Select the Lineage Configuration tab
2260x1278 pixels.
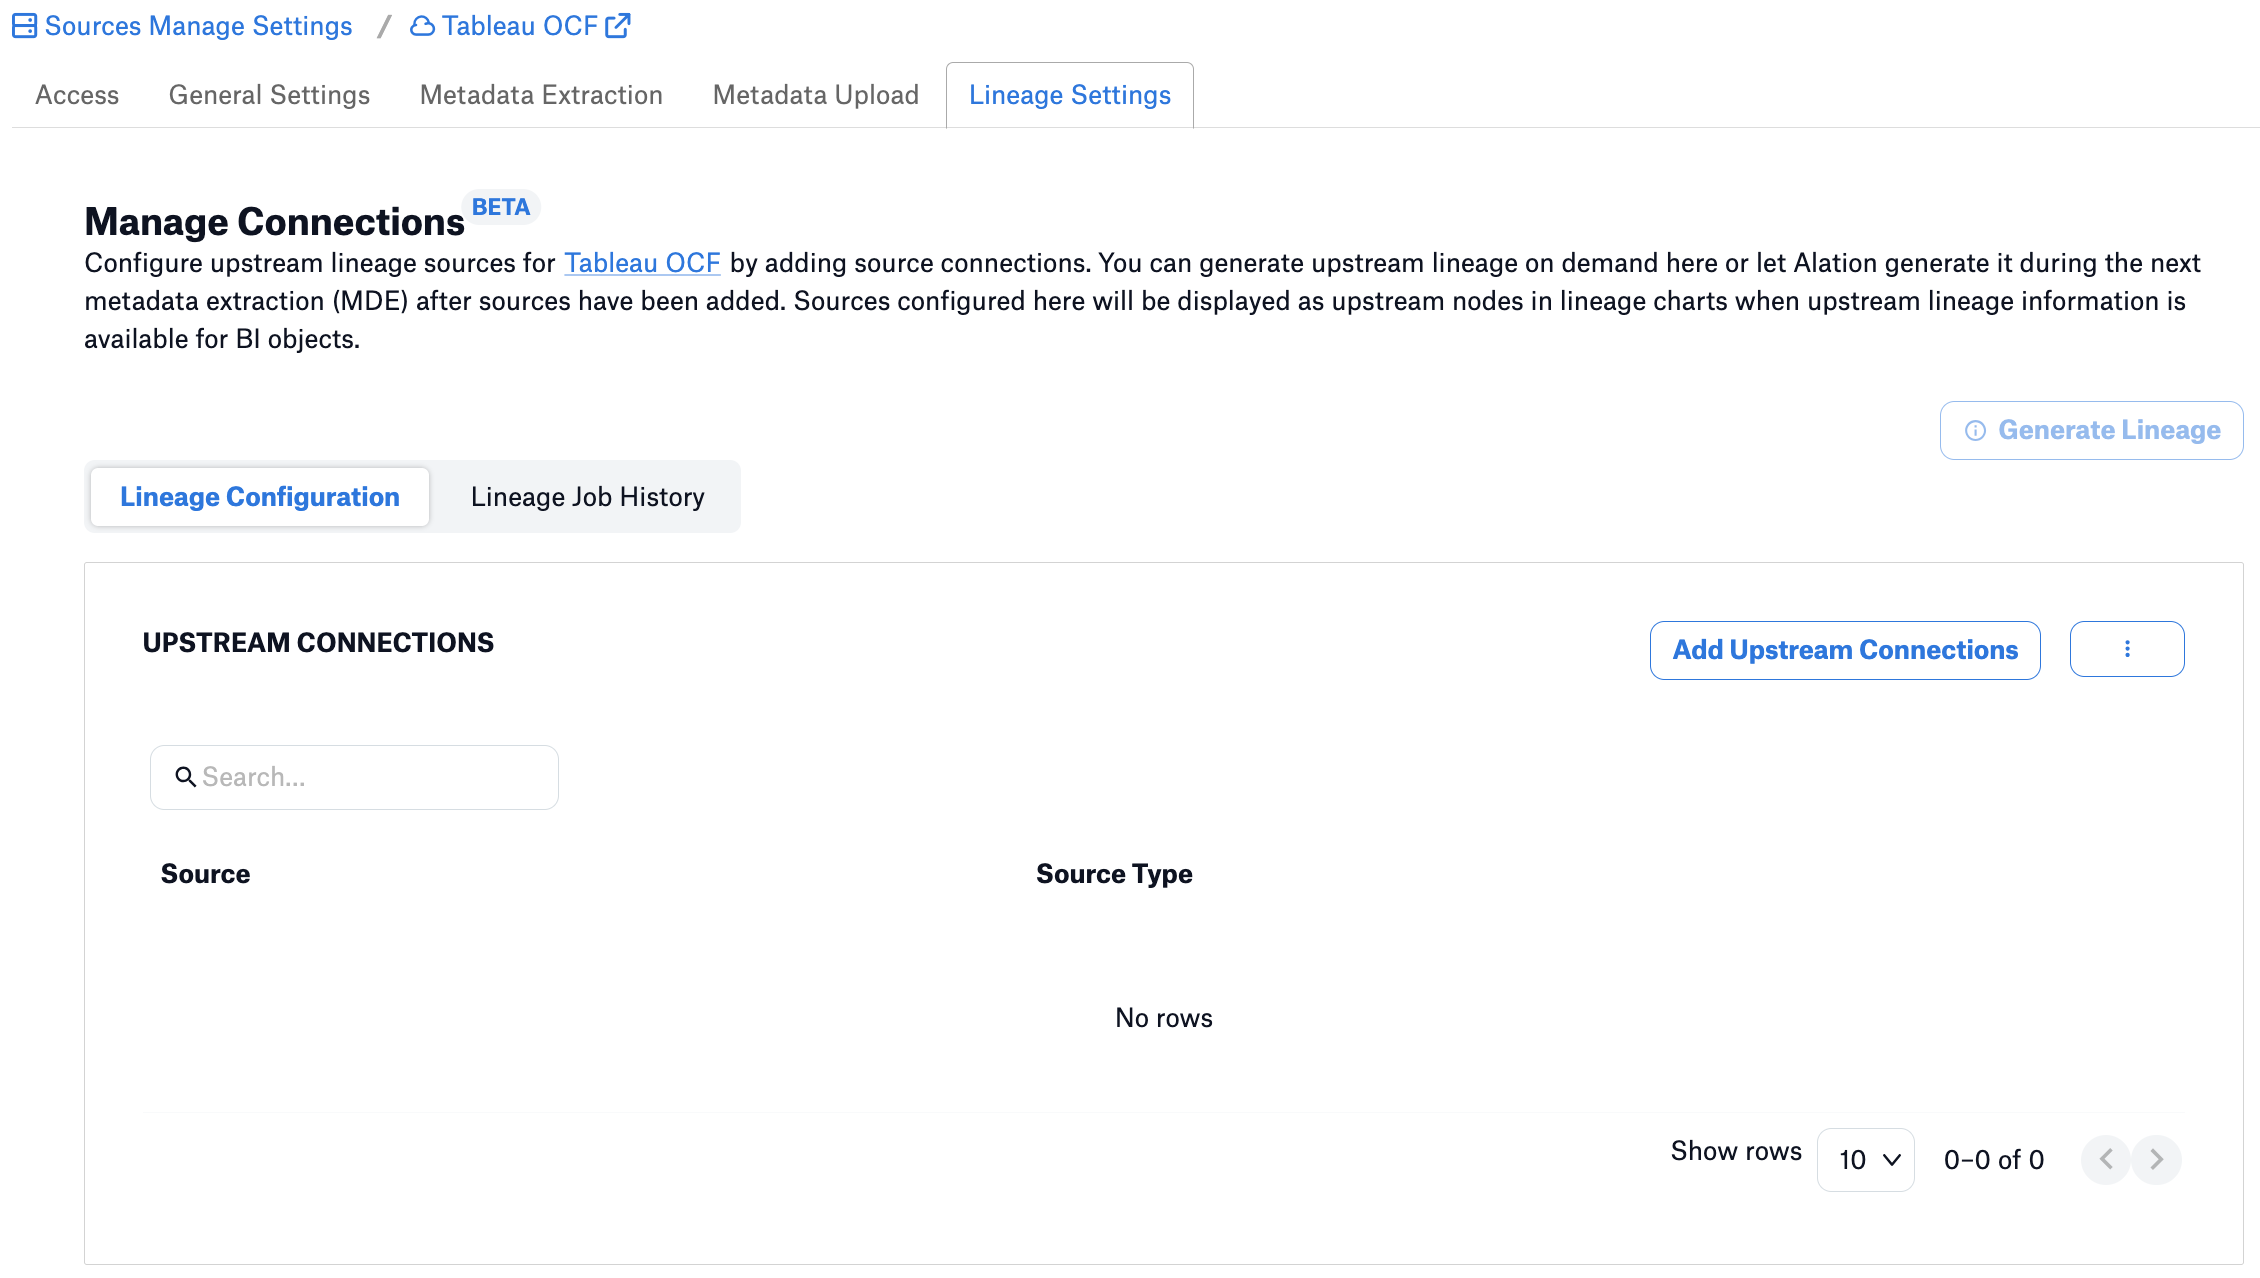(260, 497)
